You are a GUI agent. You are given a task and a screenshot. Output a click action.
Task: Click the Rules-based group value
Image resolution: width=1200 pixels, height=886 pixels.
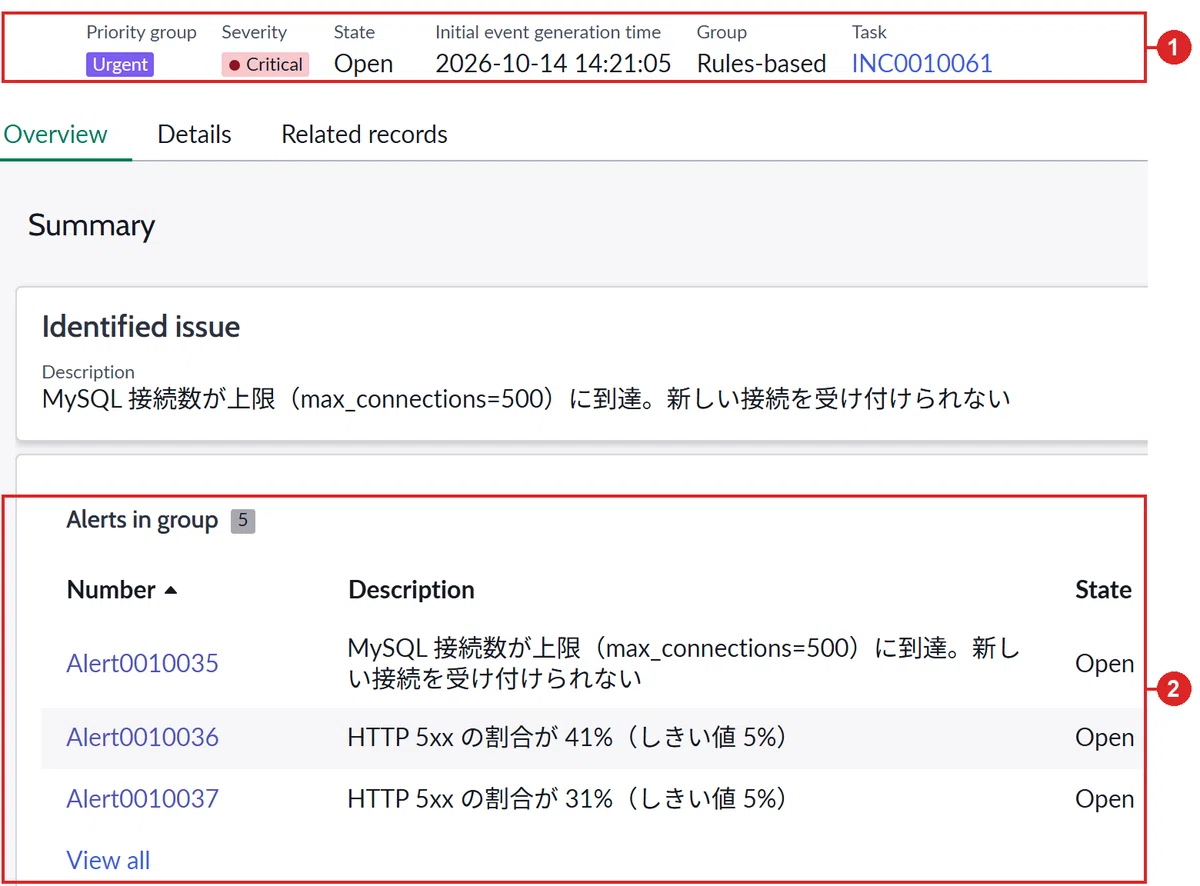pos(761,64)
